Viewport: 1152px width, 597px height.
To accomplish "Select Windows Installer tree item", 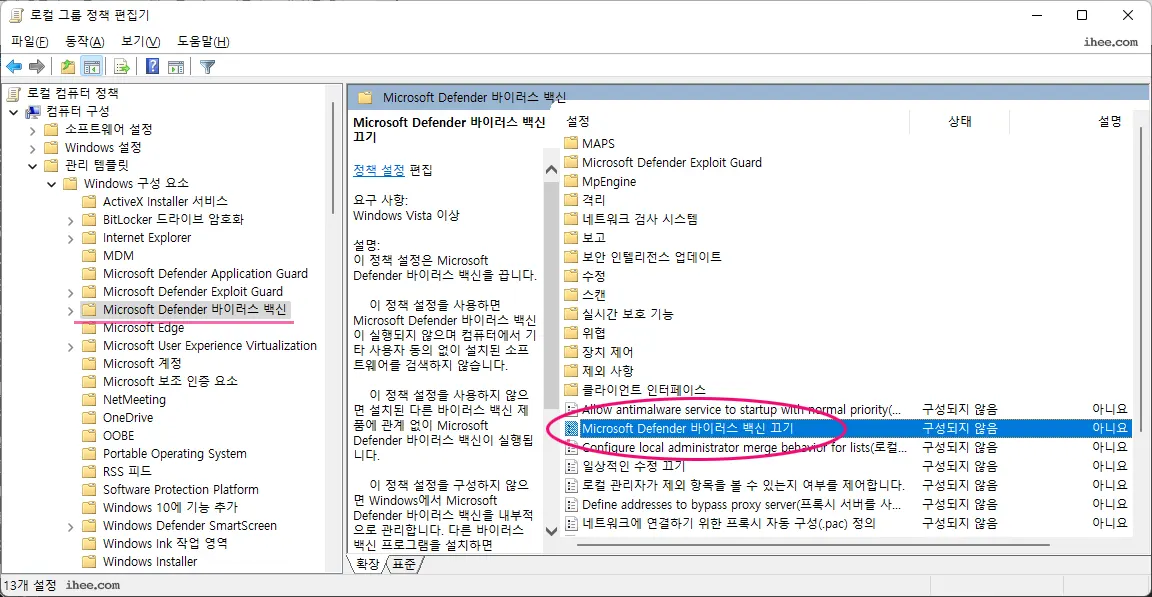I will point(150,562).
